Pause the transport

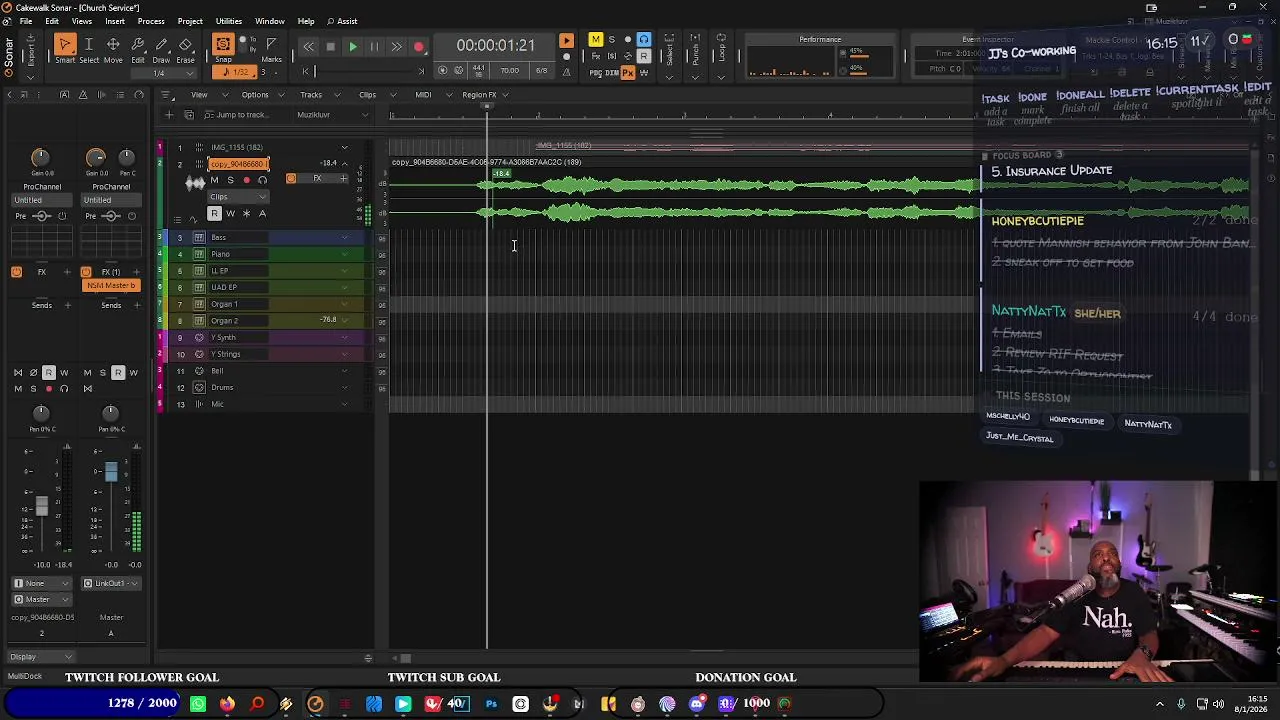click(x=374, y=47)
